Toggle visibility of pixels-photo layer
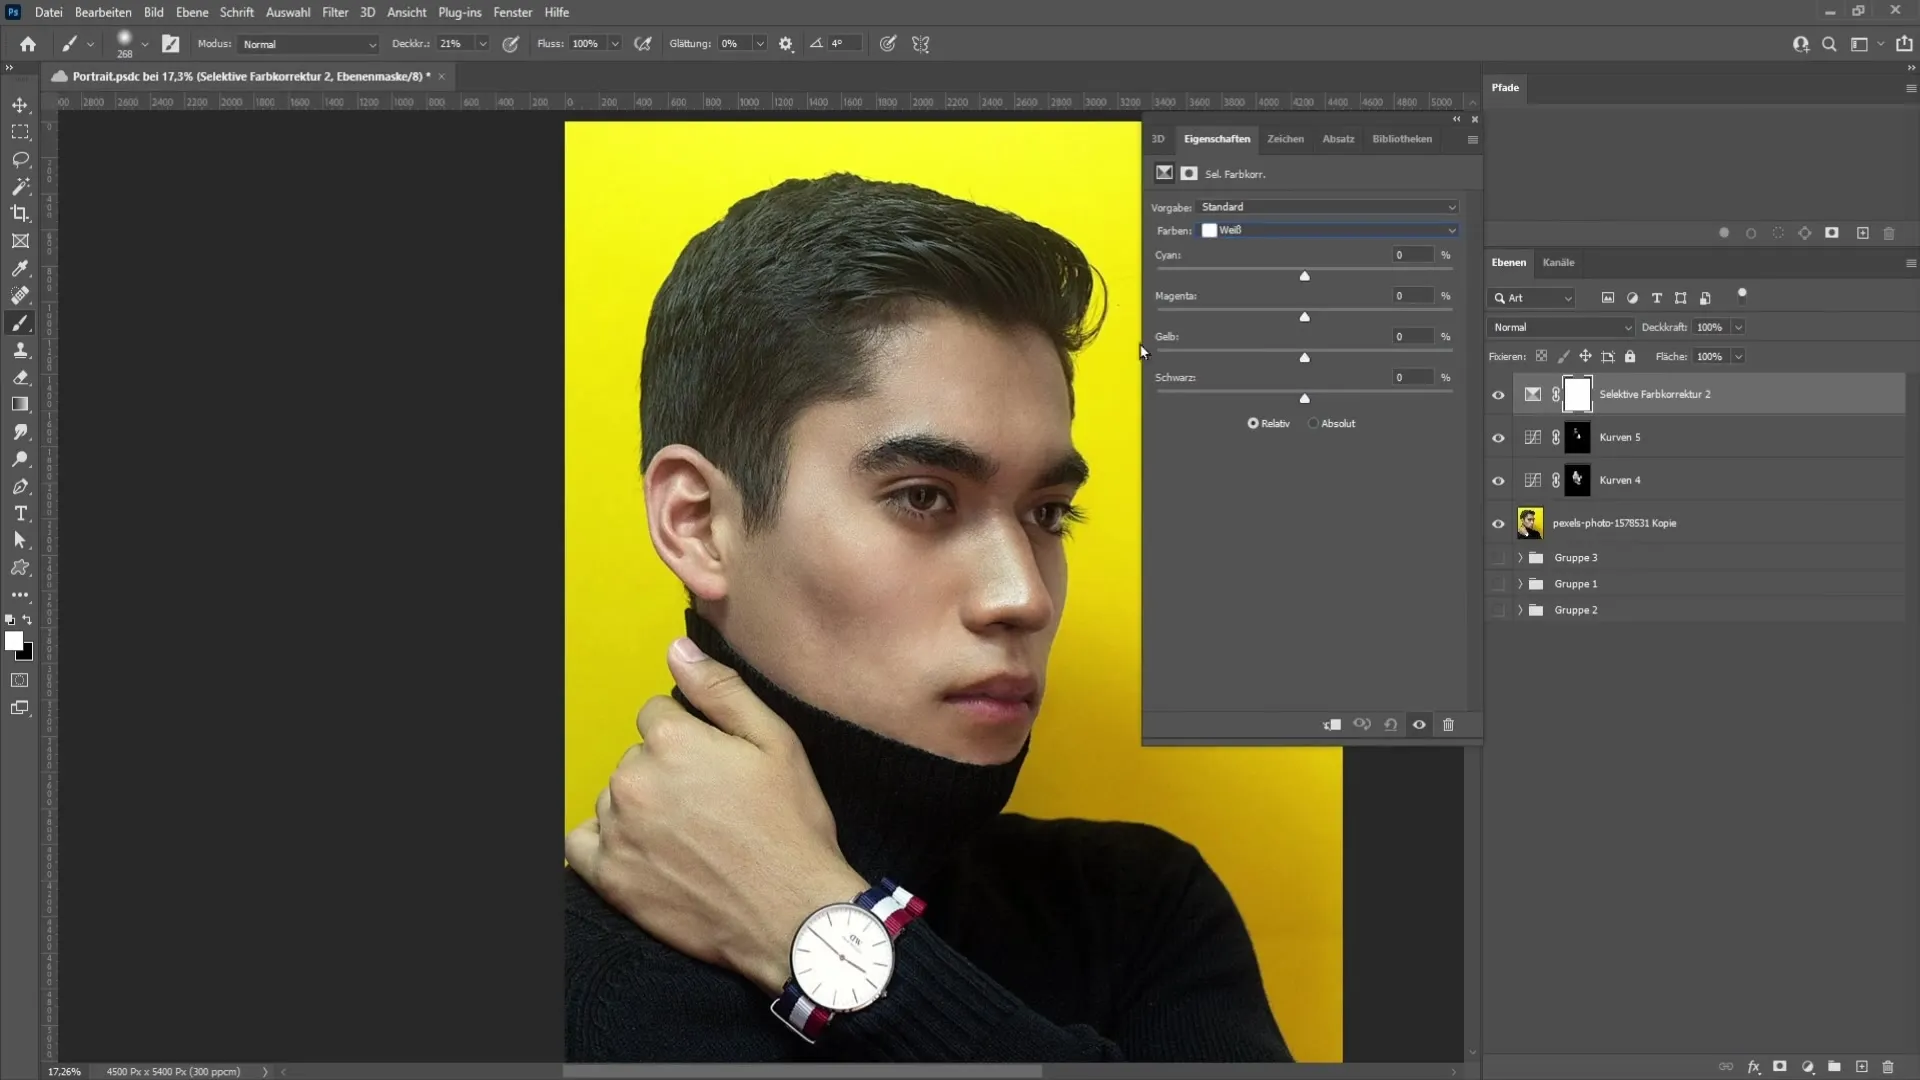This screenshot has height=1080, width=1920. (x=1498, y=522)
